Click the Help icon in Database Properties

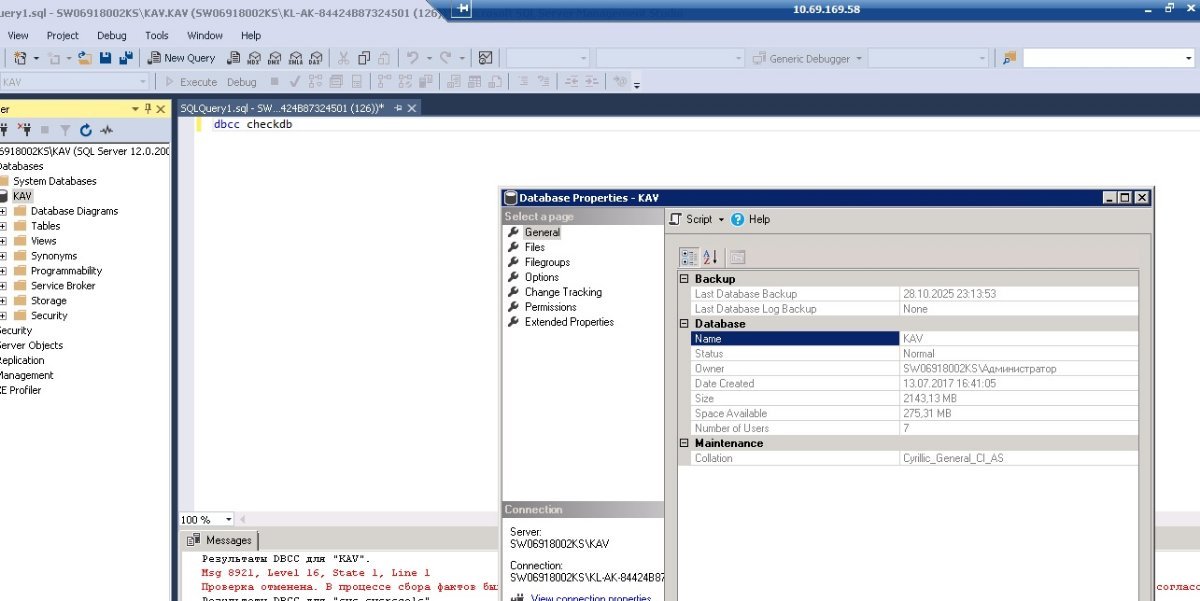pyautogui.click(x=738, y=219)
